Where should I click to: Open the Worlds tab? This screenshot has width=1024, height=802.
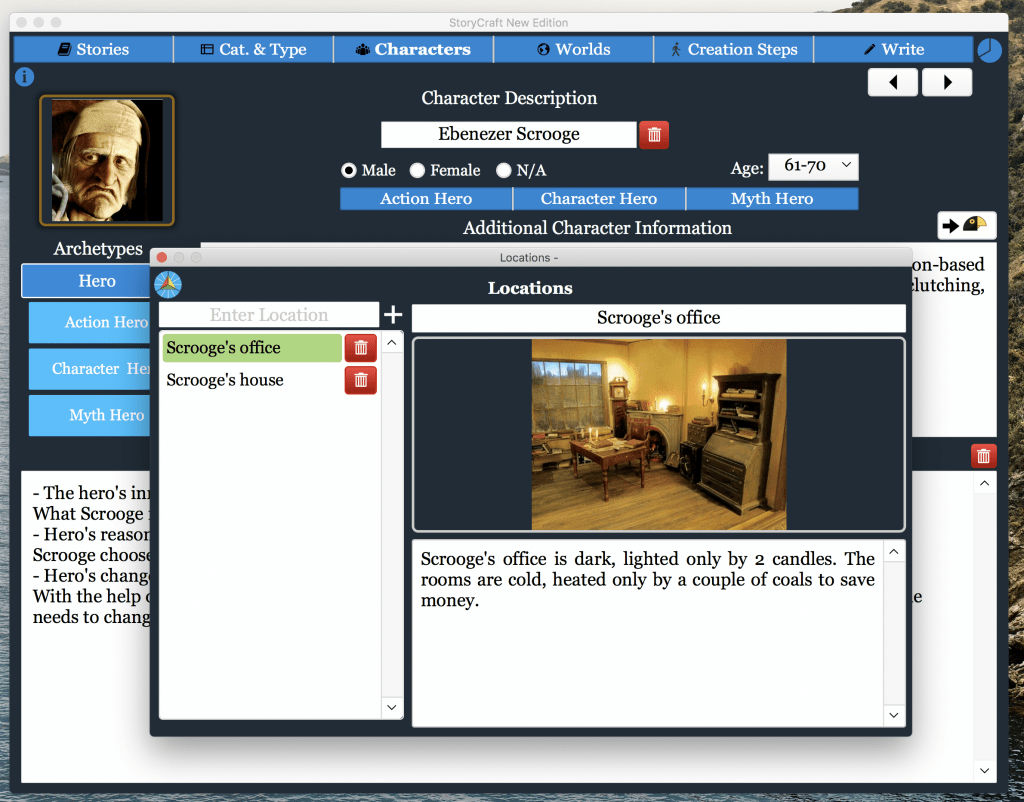[573, 50]
